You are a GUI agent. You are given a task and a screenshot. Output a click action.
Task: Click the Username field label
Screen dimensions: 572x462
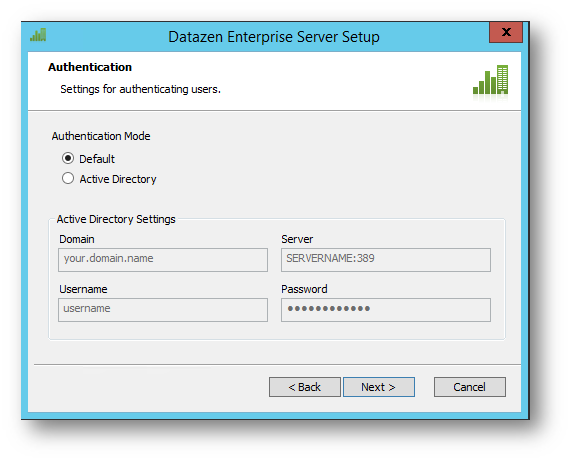coord(83,289)
